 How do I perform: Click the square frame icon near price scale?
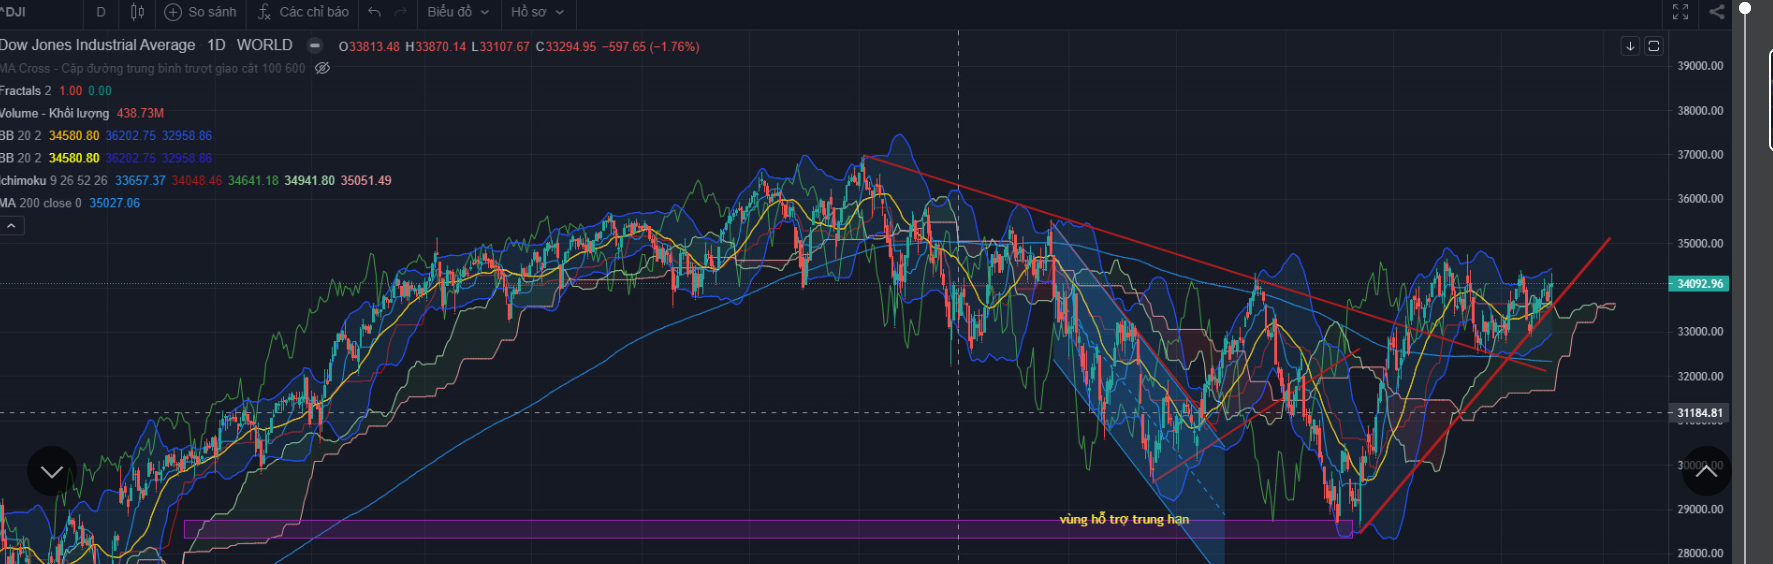(1654, 46)
